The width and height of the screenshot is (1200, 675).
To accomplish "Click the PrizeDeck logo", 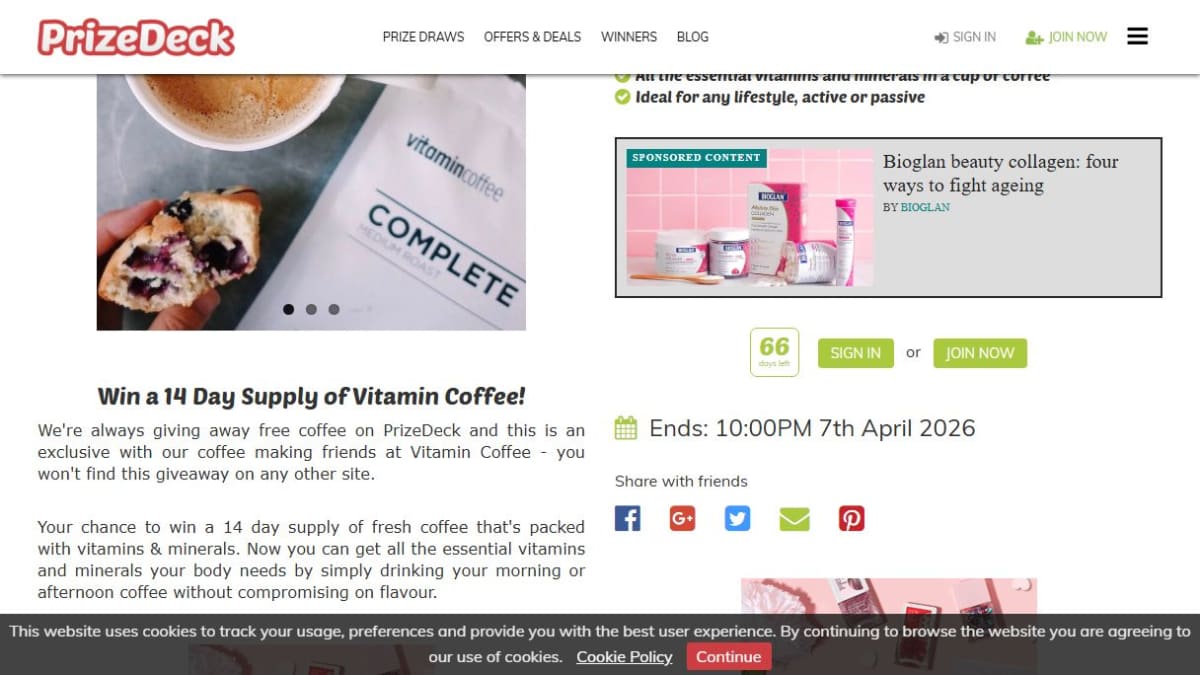I will click(x=136, y=37).
